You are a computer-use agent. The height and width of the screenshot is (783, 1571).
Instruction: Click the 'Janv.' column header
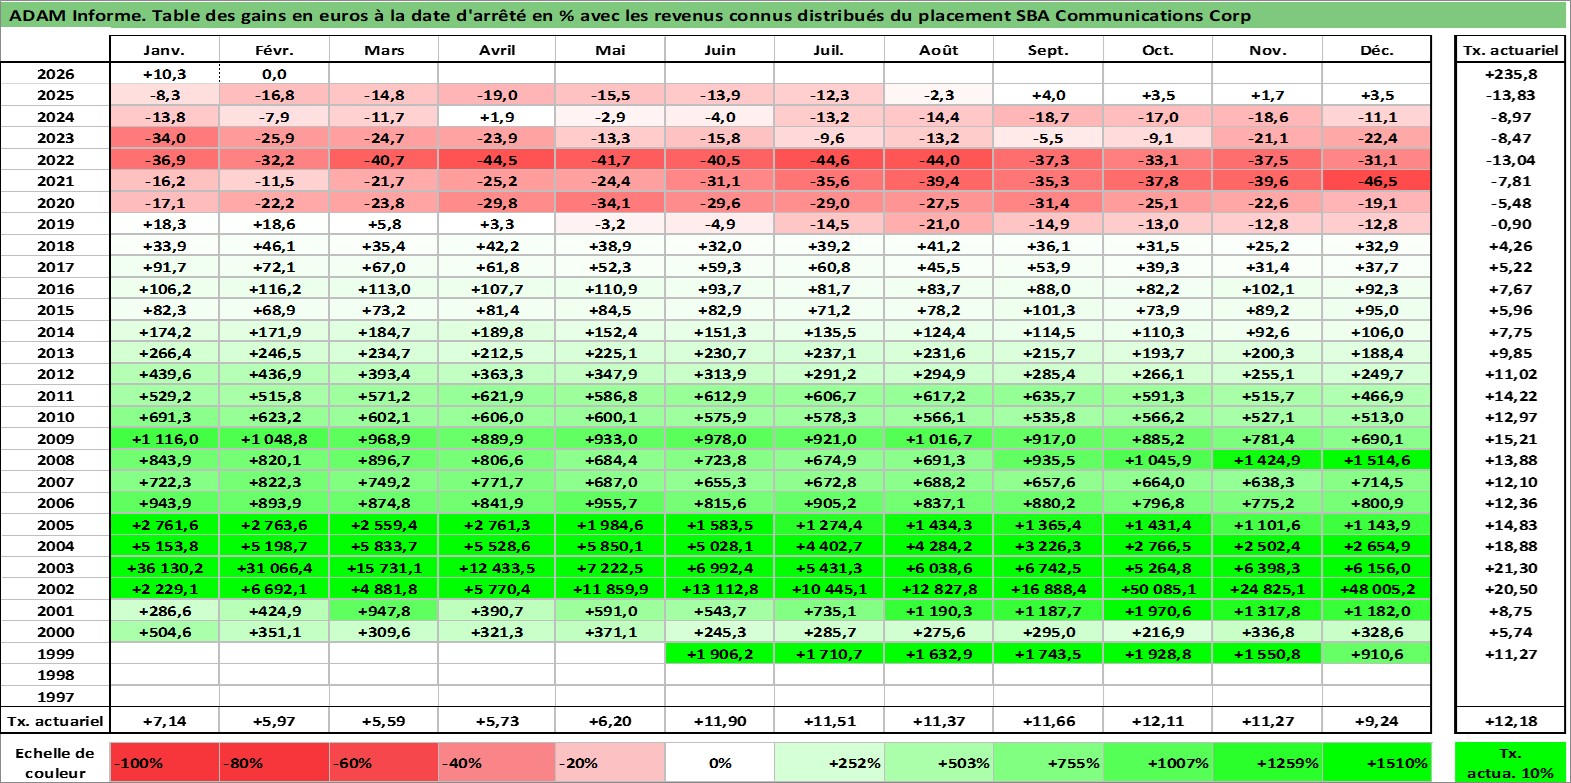pos(164,50)
